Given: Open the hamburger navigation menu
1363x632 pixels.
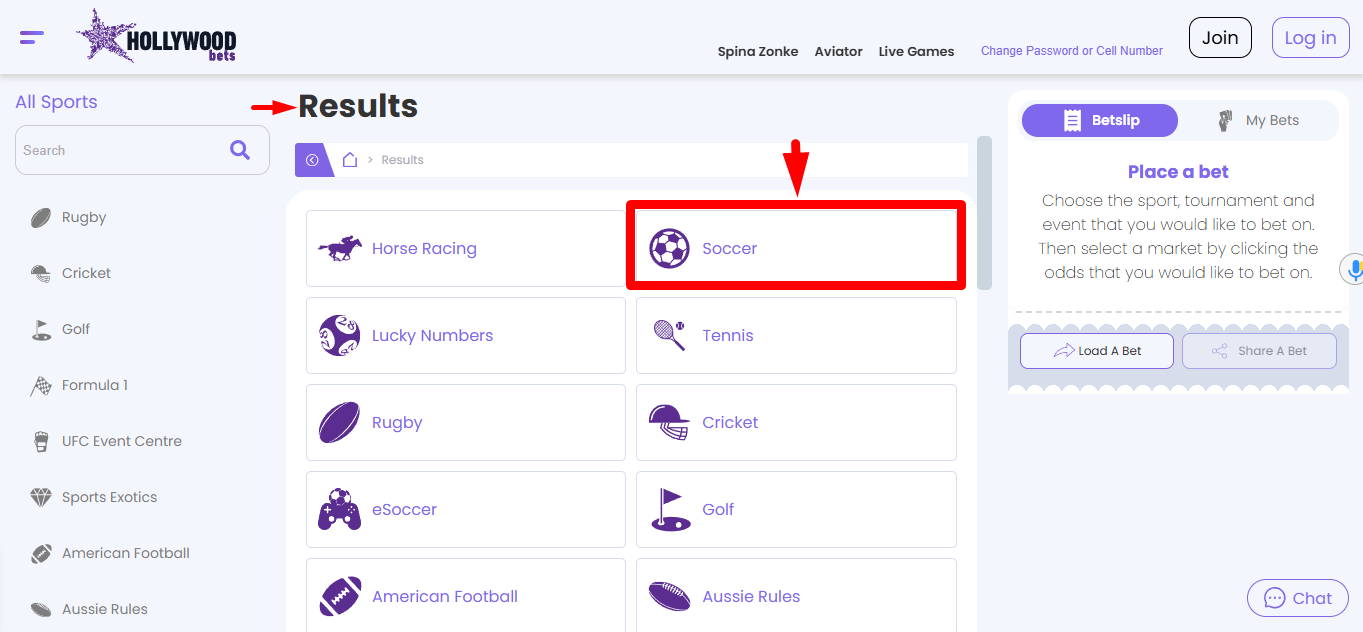Looking at the screenshot, I should 30,36.
